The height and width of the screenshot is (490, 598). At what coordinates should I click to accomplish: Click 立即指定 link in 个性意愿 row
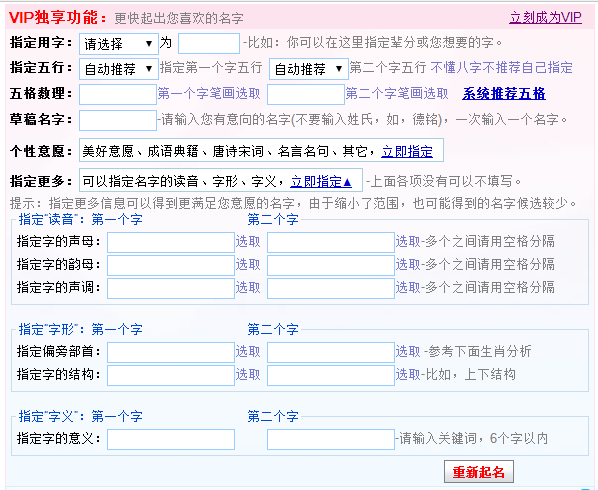click(407, 151)
